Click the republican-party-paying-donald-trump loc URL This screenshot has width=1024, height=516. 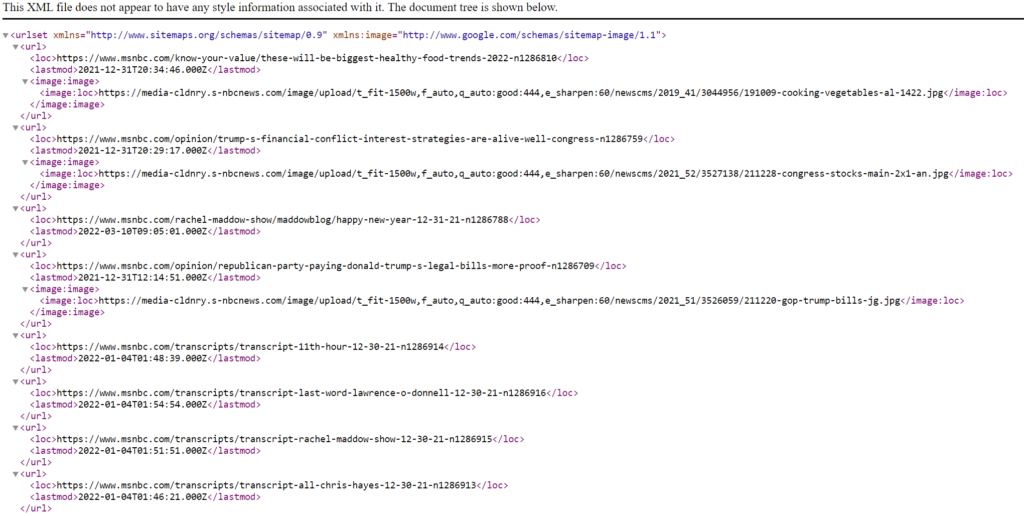coord(325,266)
